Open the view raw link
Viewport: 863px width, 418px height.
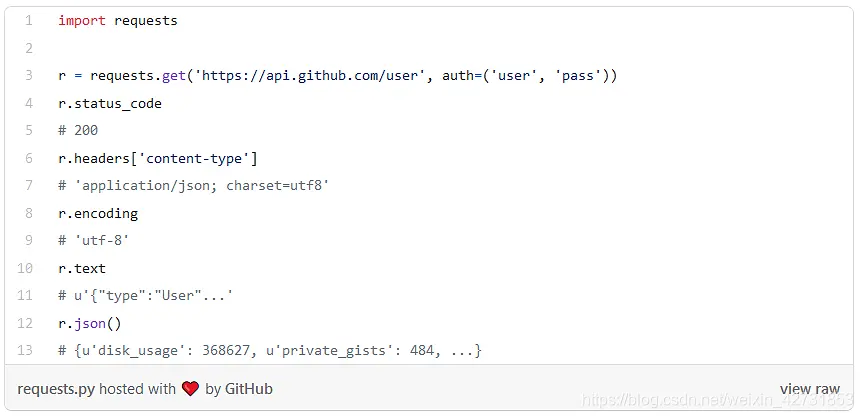point(810,389)
